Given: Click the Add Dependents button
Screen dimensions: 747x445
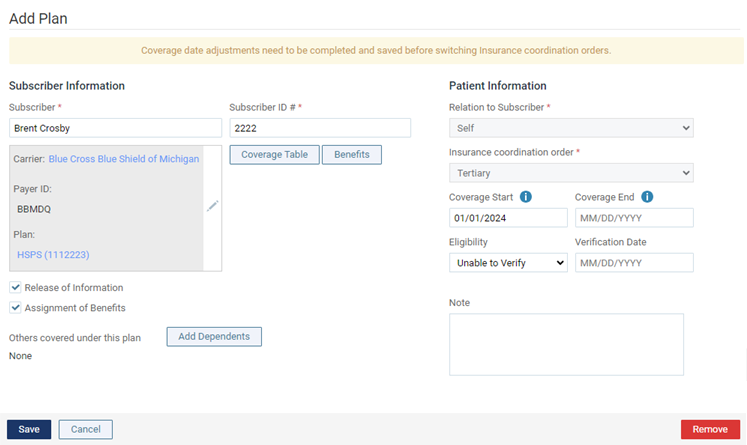Looking at the screenshot, I should (214, 336).
